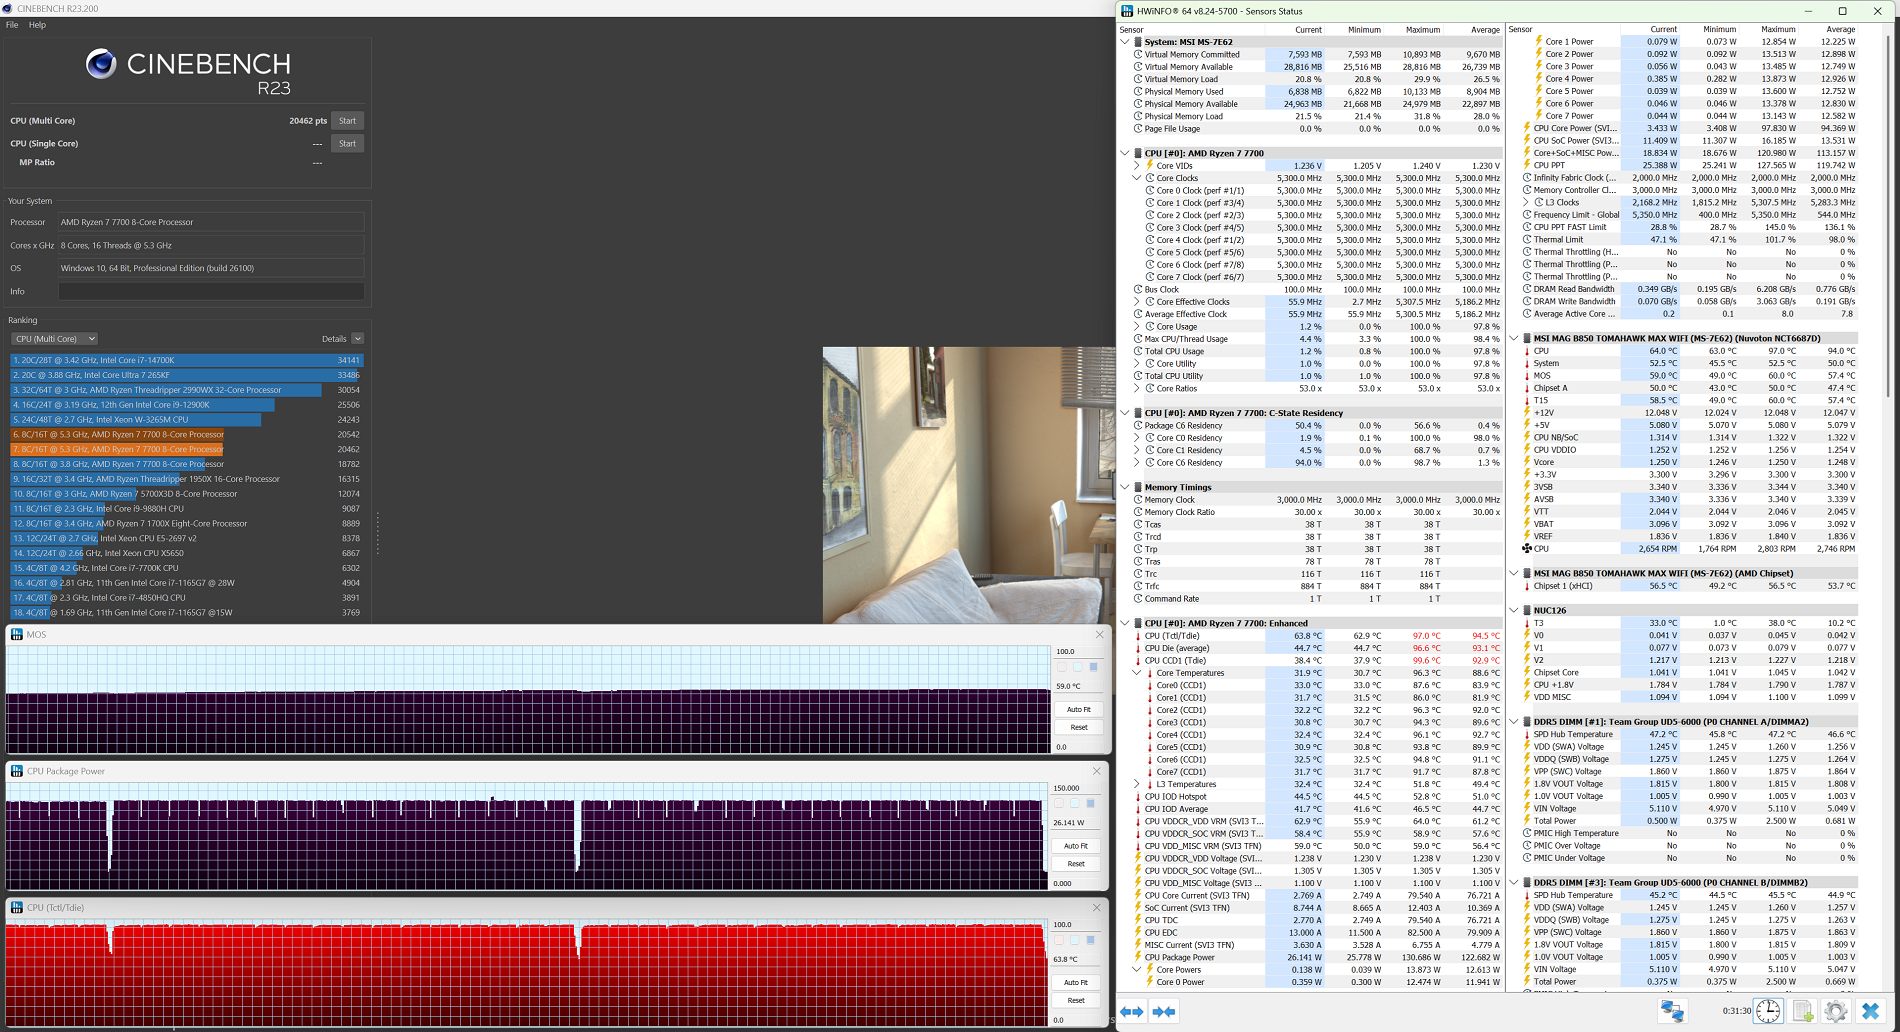Collapse the Core Temperatures node

pyautogui.click(x=1137, y=673)
